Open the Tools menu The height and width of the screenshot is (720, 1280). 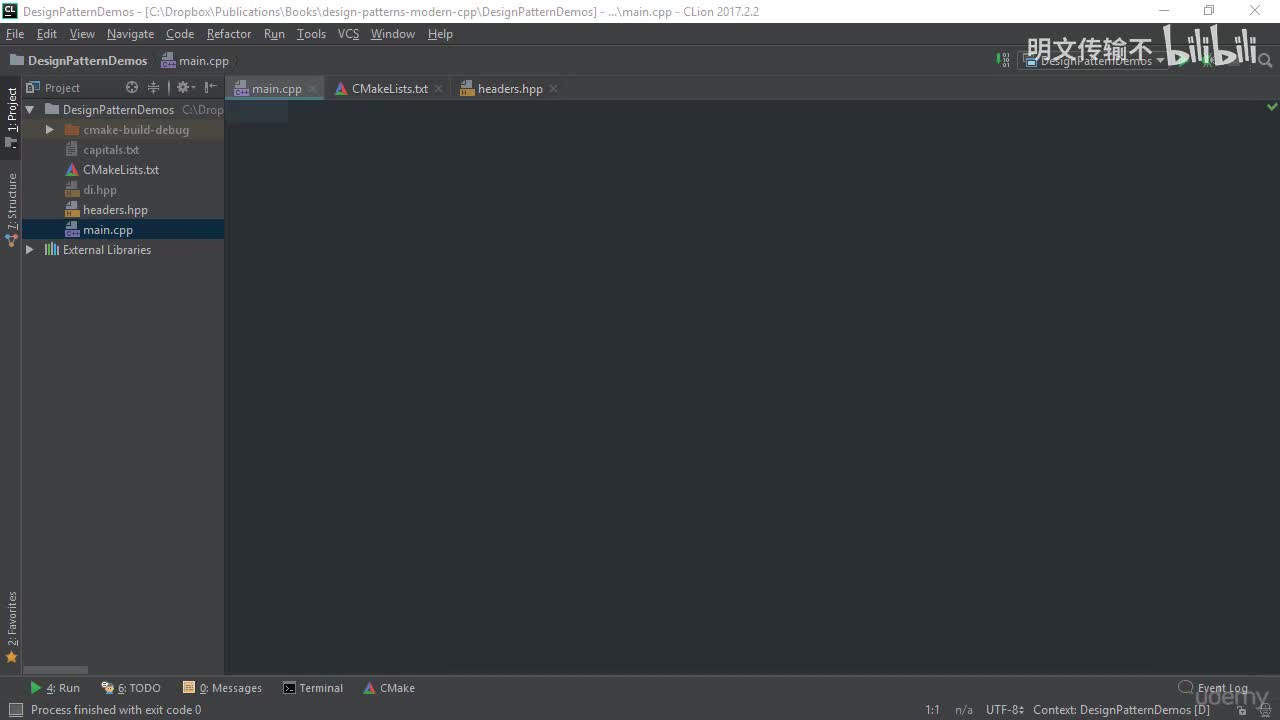tap(311, 34)
